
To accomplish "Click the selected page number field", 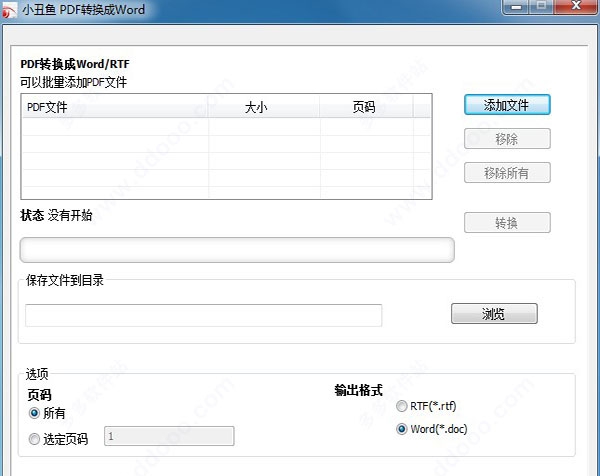I will 169,436.
